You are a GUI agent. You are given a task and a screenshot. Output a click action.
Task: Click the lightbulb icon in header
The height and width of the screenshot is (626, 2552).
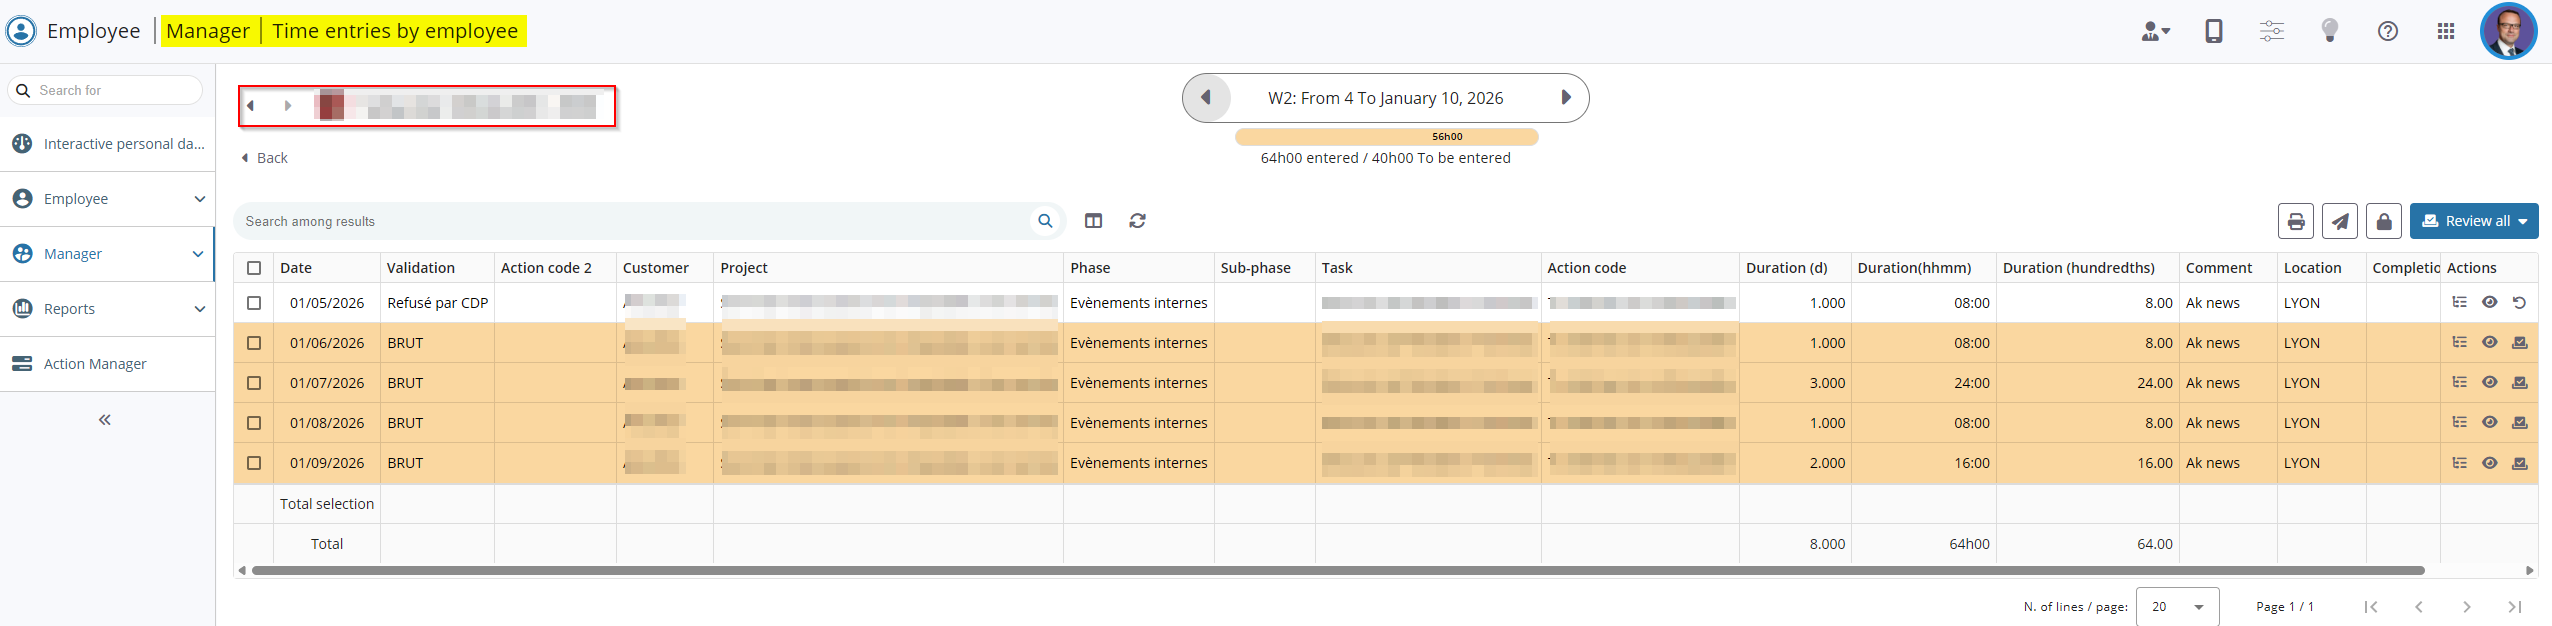[2330, 31]
